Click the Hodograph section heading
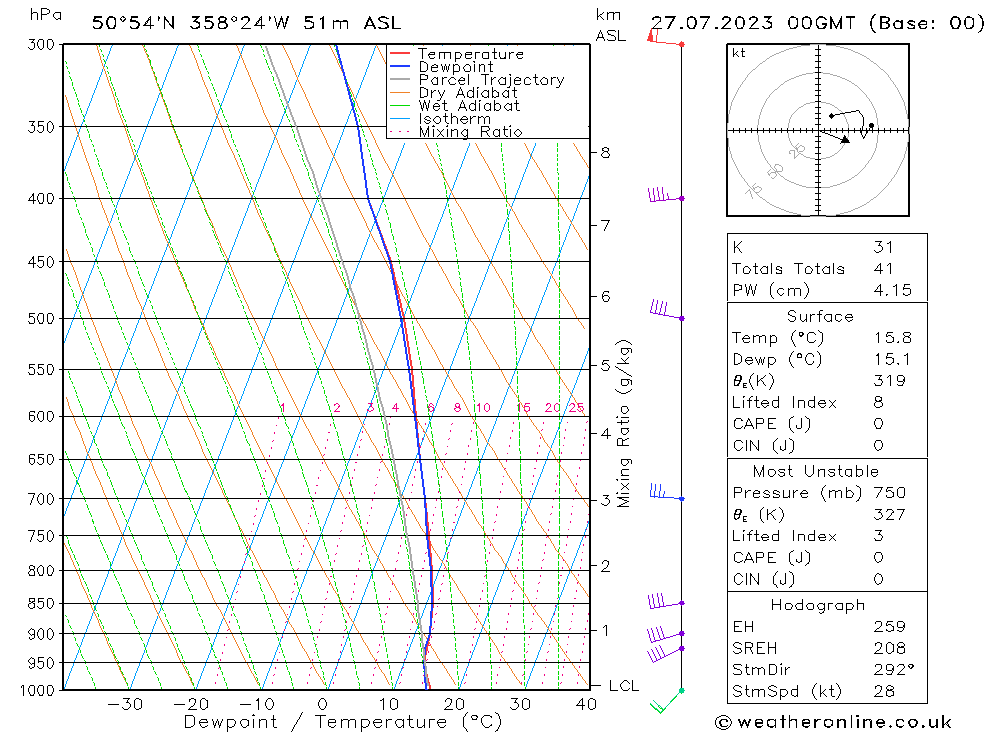 pyautogui.click(x=818, y=605)
